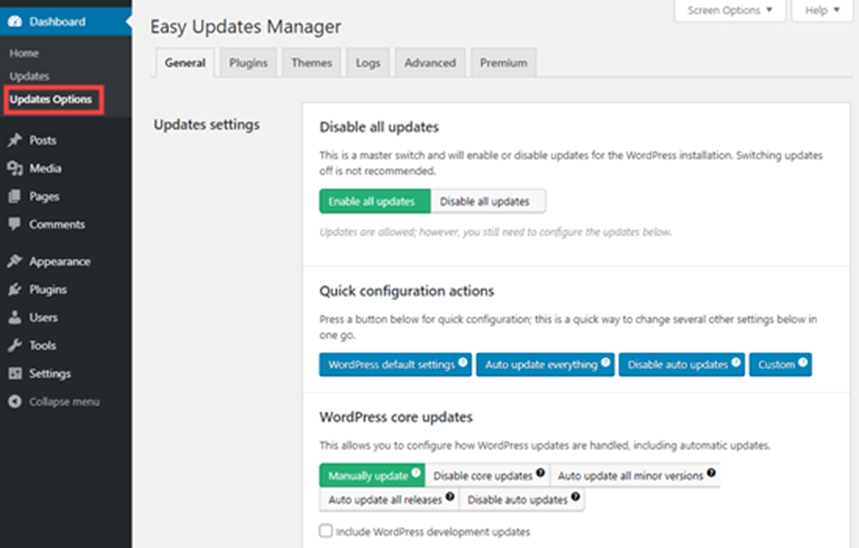Click help icon on Auto update everything

(x=605, y=362)
